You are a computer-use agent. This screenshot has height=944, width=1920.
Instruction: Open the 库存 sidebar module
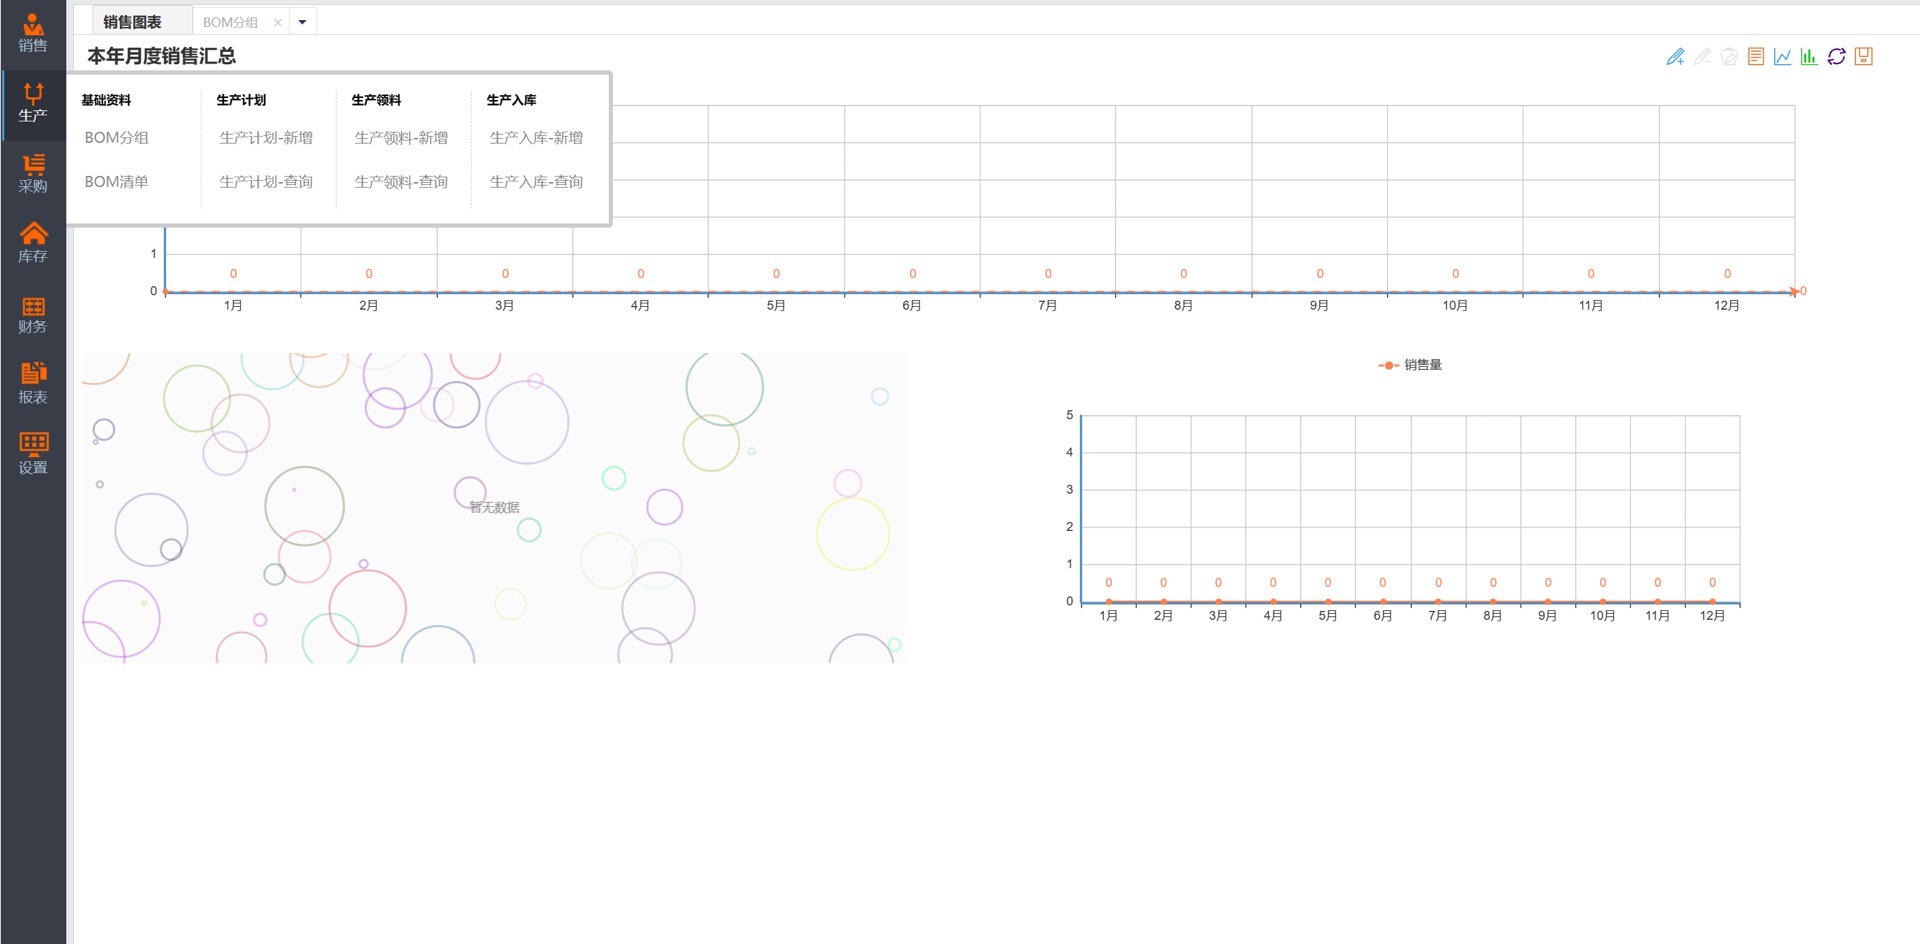(33, 244)
